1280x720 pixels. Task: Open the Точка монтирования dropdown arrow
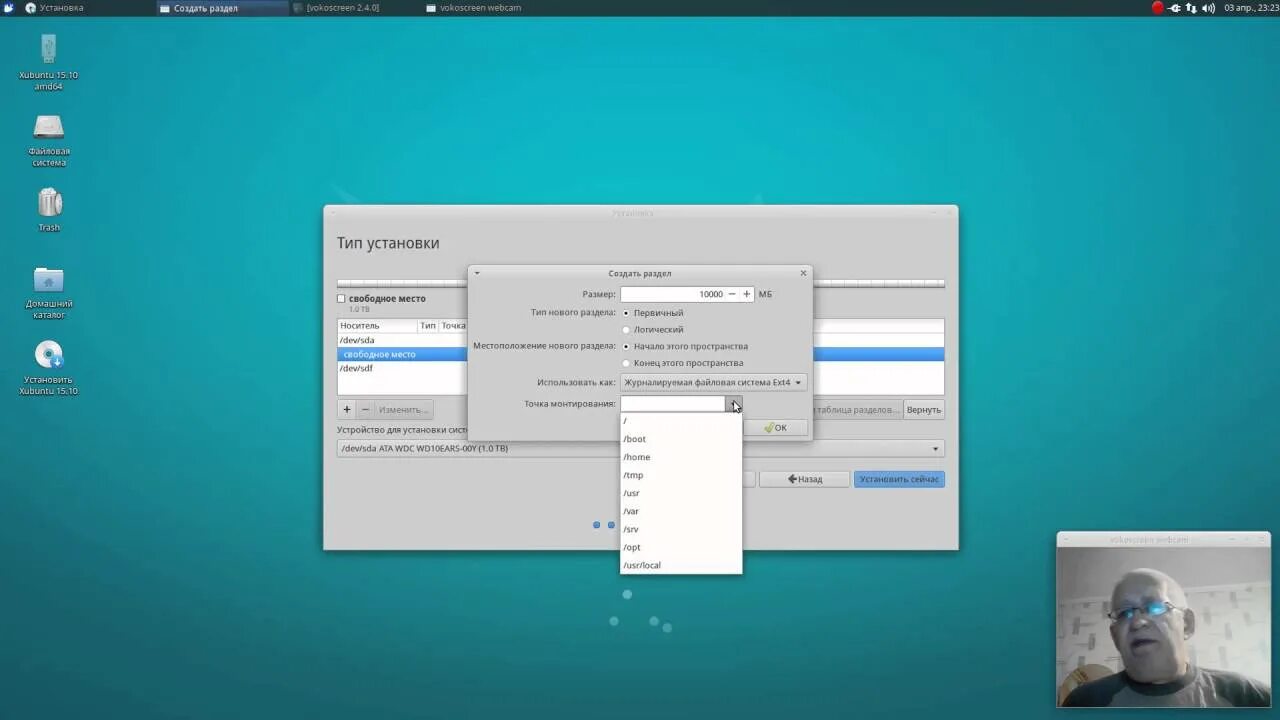pos(734,403)
